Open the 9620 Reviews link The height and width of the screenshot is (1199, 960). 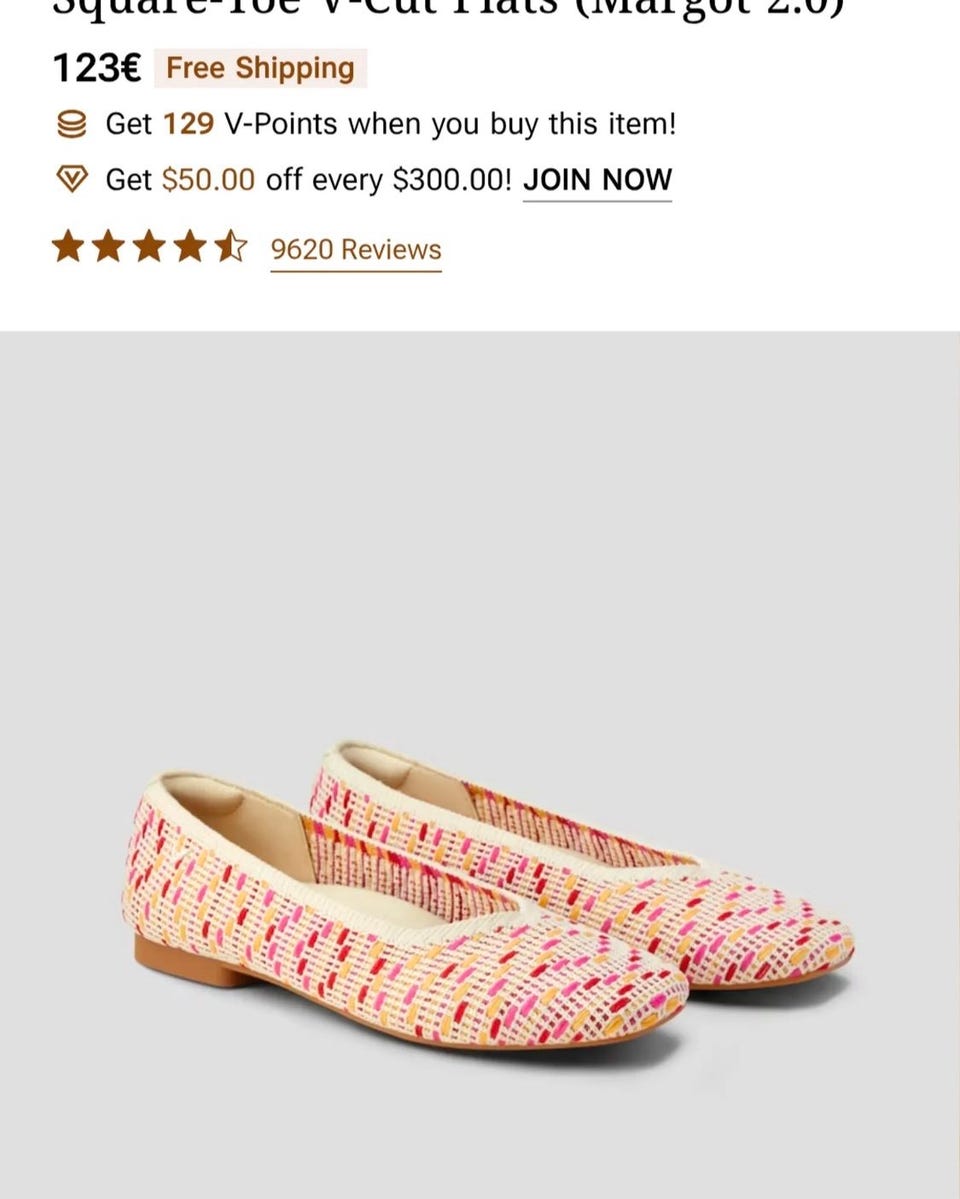coord(356,250)
